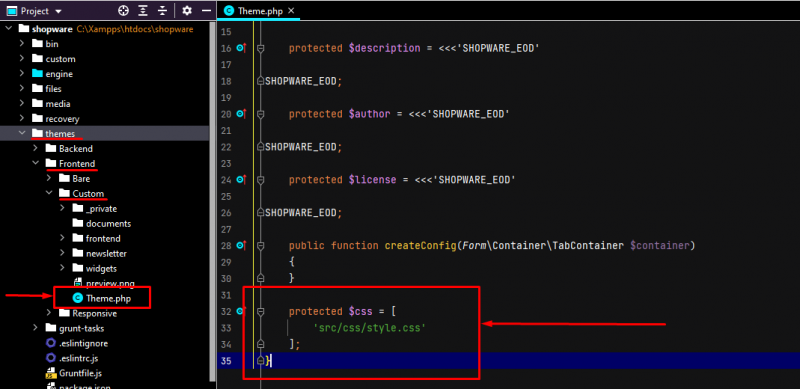Hide the Project panel with the minus icon
This screenshot has width=800, height=389.
[x=206, y=10]
